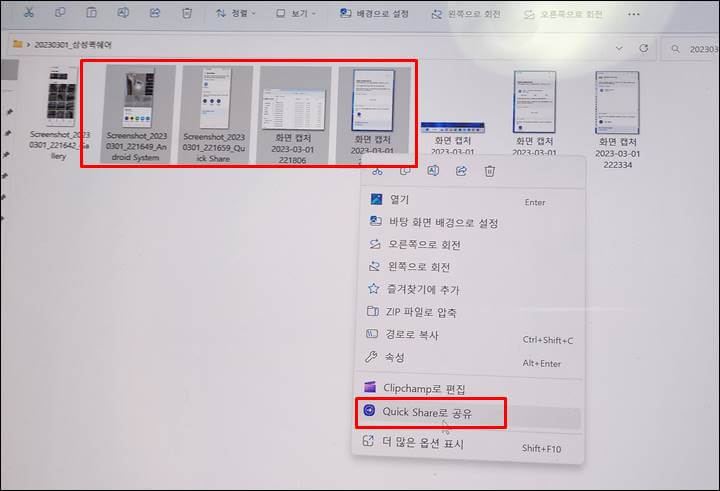This screenshot has height=491, width=720.
Task: Choose 왼쪽으로 회전 in the context menu
Action: 469,266
